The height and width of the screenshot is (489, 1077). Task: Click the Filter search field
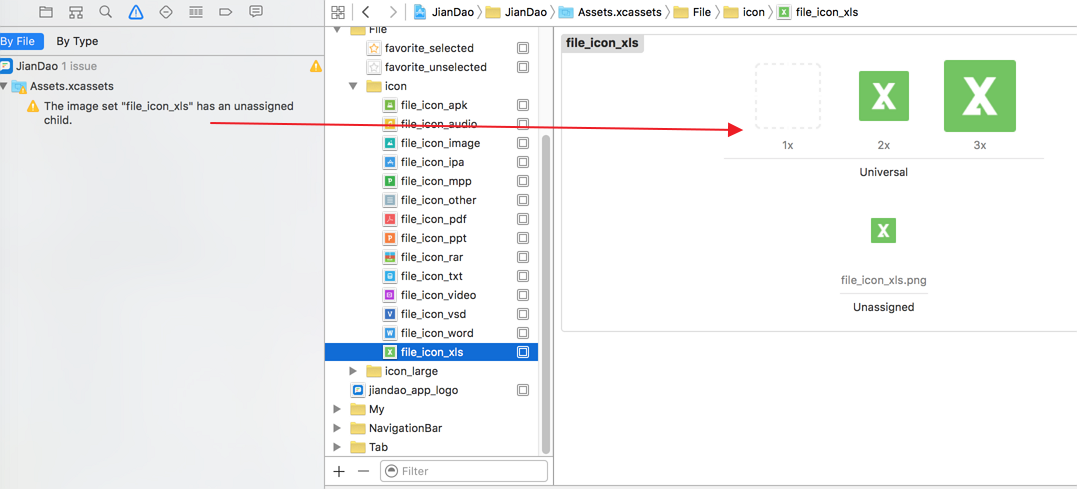pos(464,471)
